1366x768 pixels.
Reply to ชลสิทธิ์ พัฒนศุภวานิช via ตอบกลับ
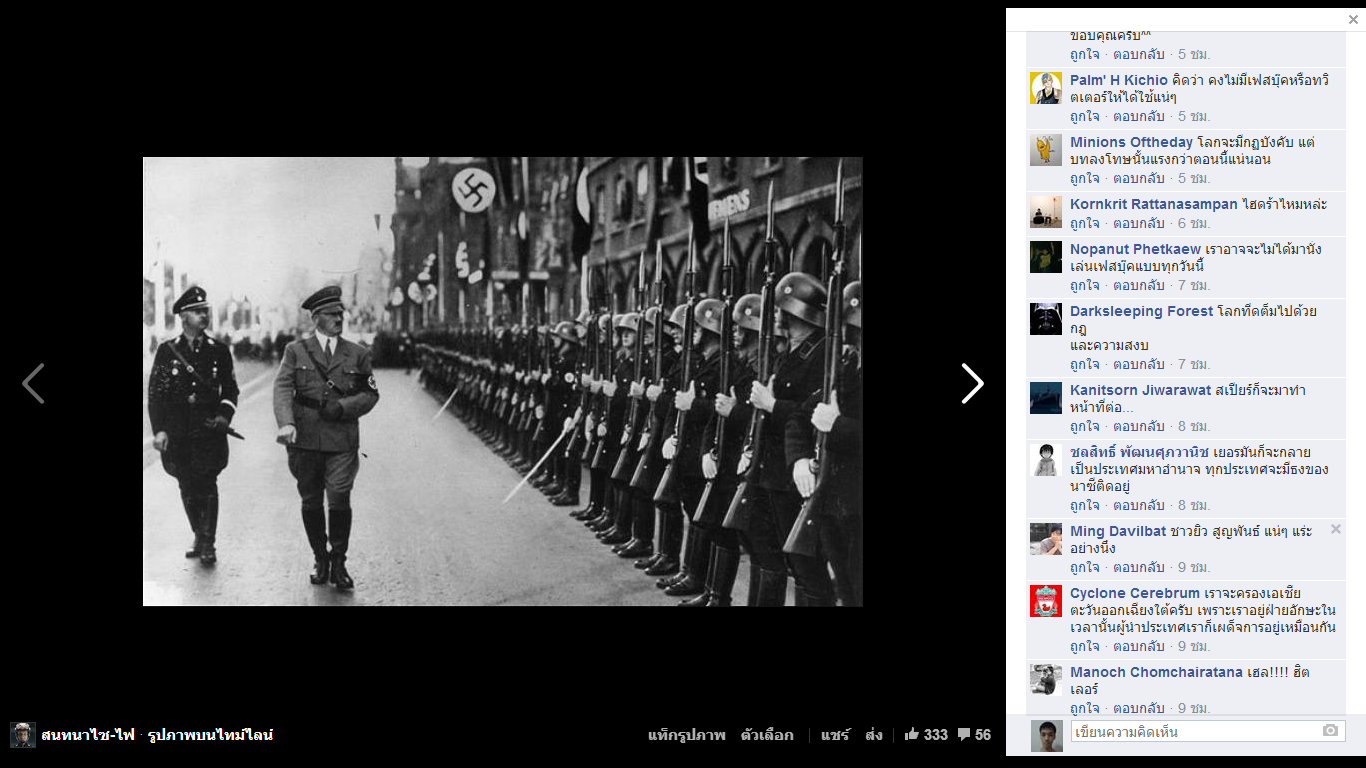1139,505
